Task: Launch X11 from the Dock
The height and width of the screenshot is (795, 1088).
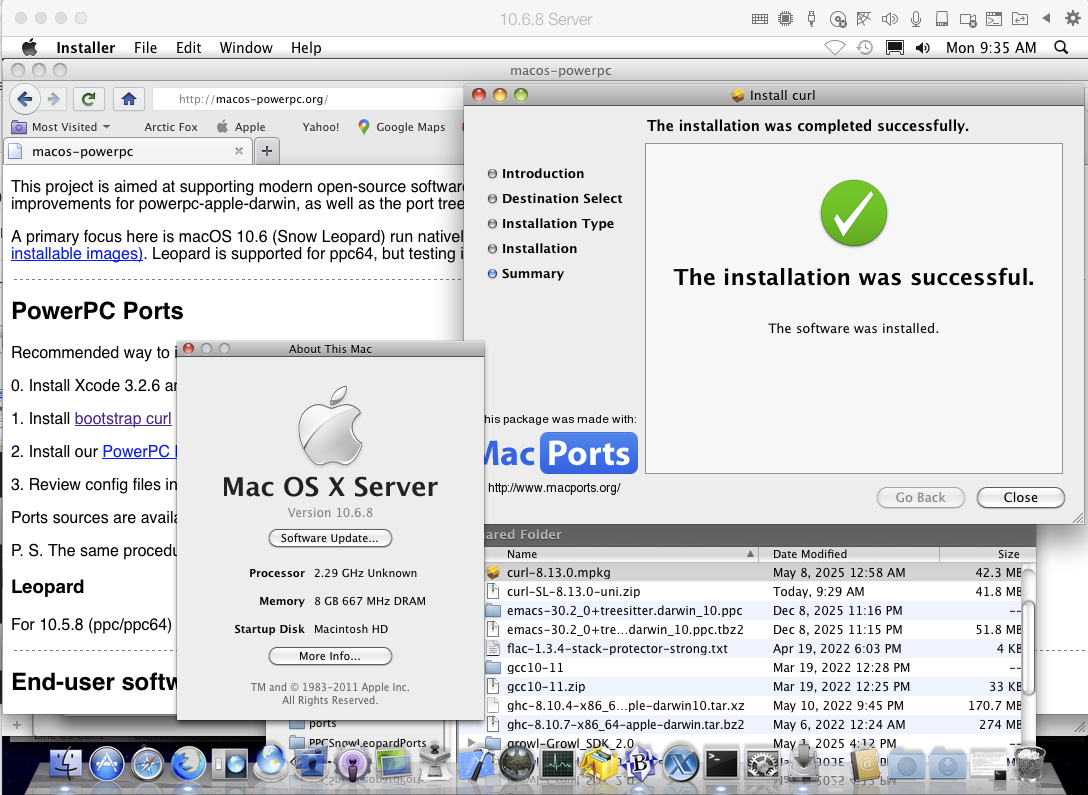Action: click(x=681, y=764)
